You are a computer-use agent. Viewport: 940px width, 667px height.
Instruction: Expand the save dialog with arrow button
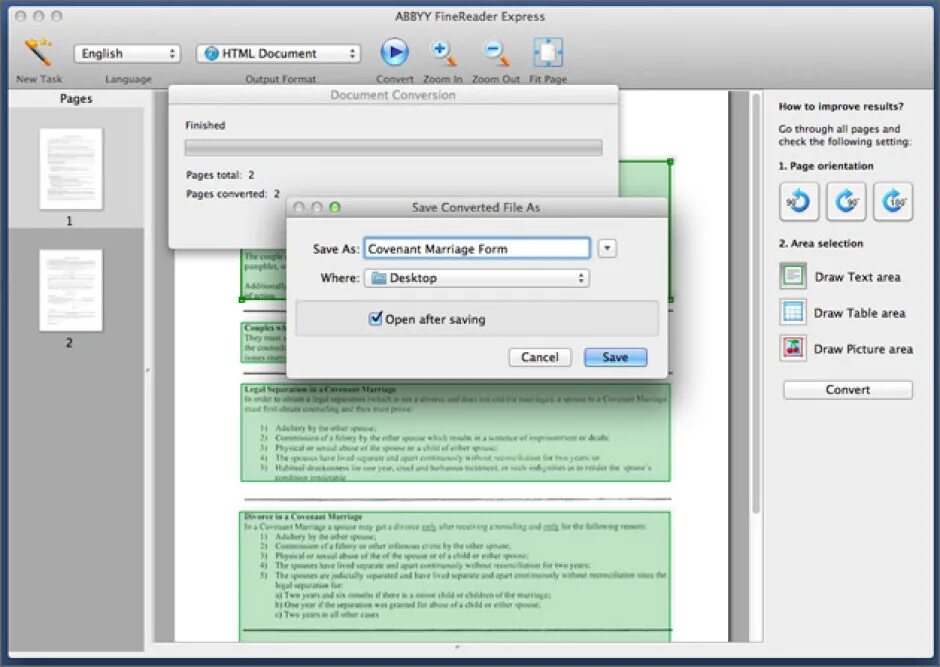[x=607, y=248]
